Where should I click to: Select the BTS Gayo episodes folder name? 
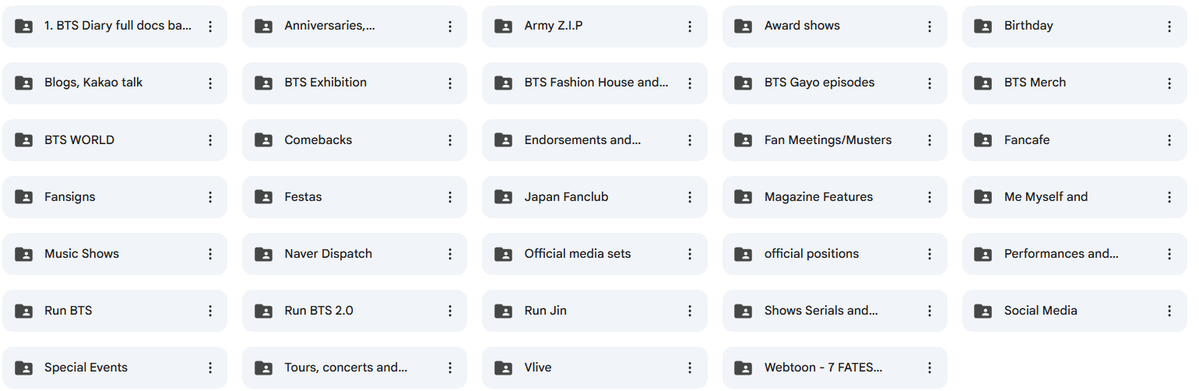[x=820, y=83]
